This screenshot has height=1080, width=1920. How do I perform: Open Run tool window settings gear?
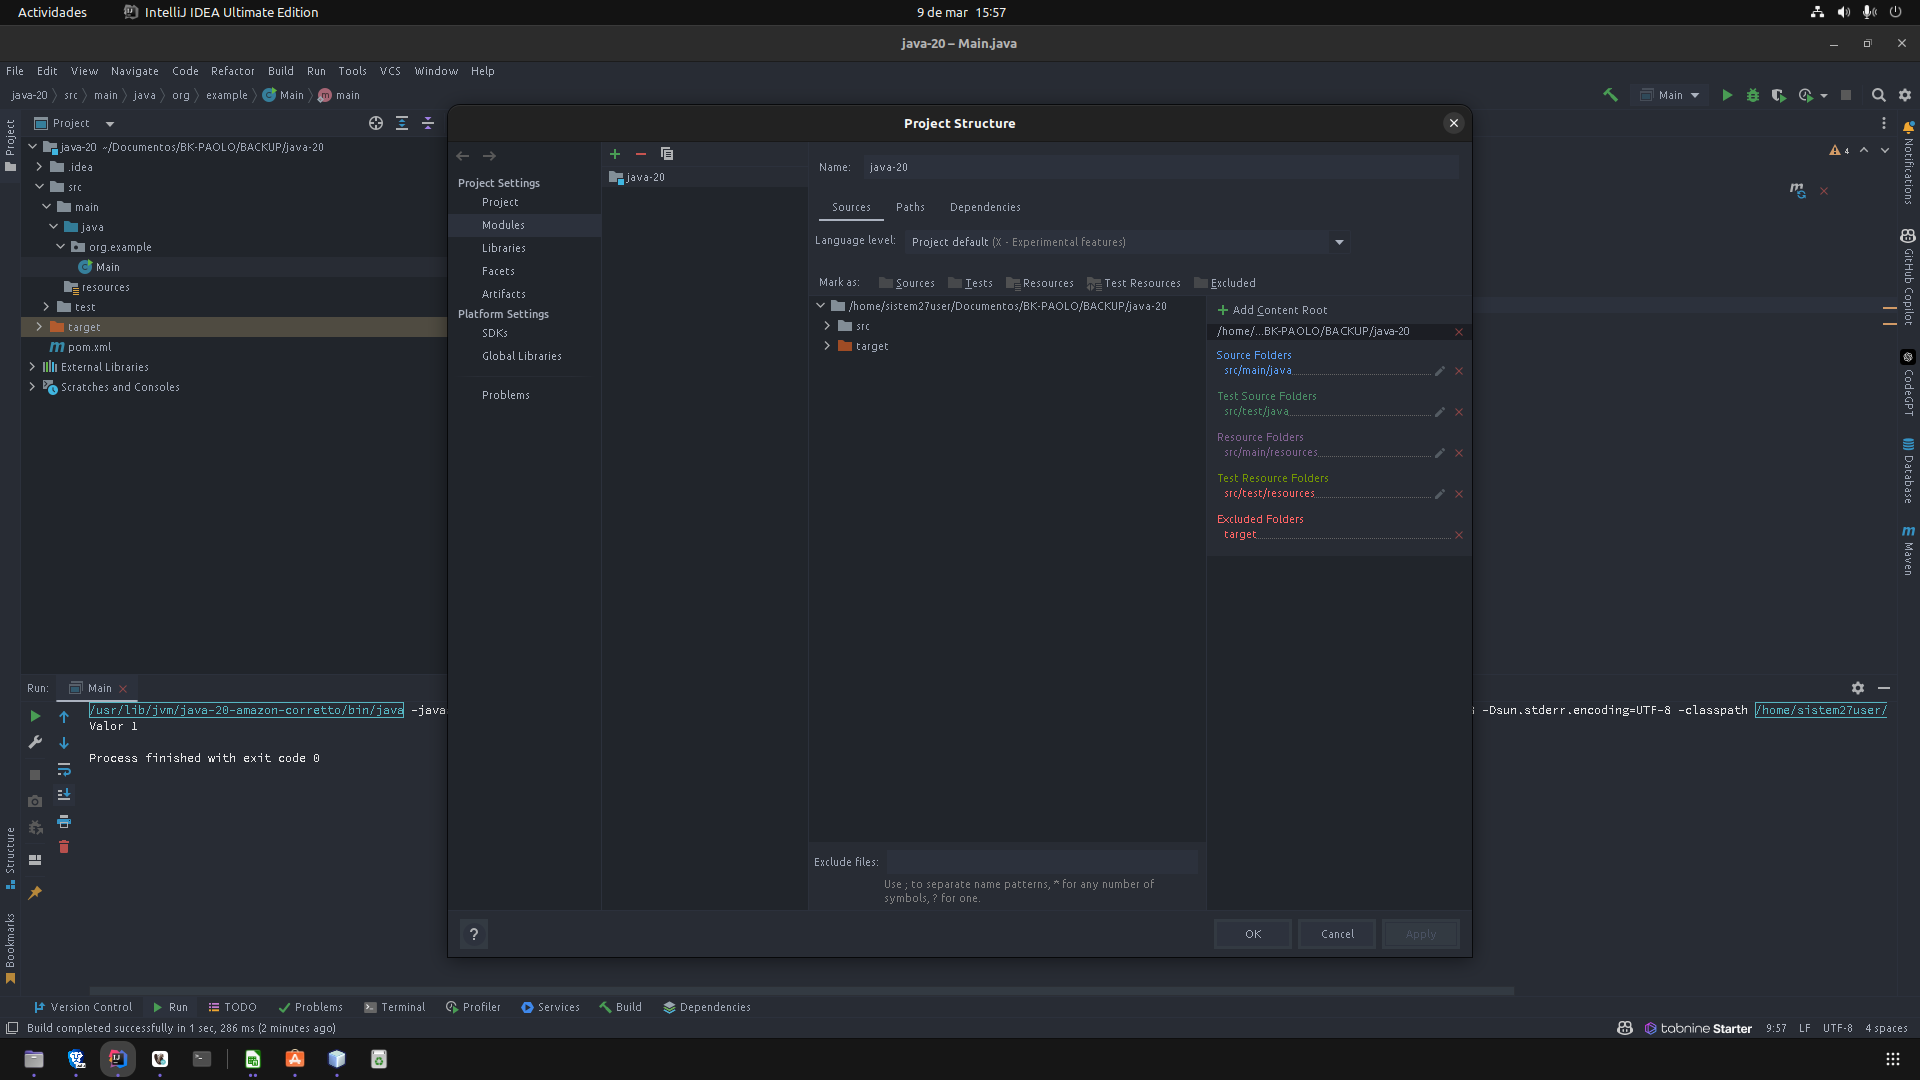pyautogui.click(x=1858, y=688)
